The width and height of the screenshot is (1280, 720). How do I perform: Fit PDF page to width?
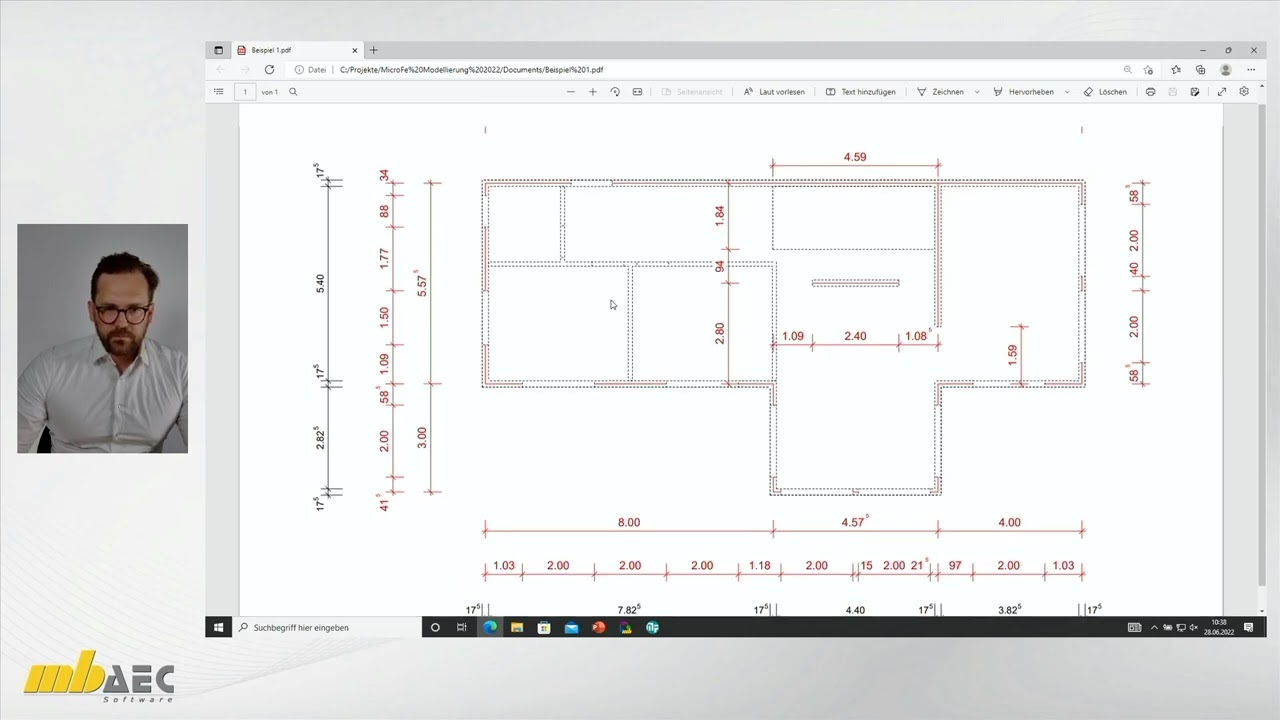(637, 91)
